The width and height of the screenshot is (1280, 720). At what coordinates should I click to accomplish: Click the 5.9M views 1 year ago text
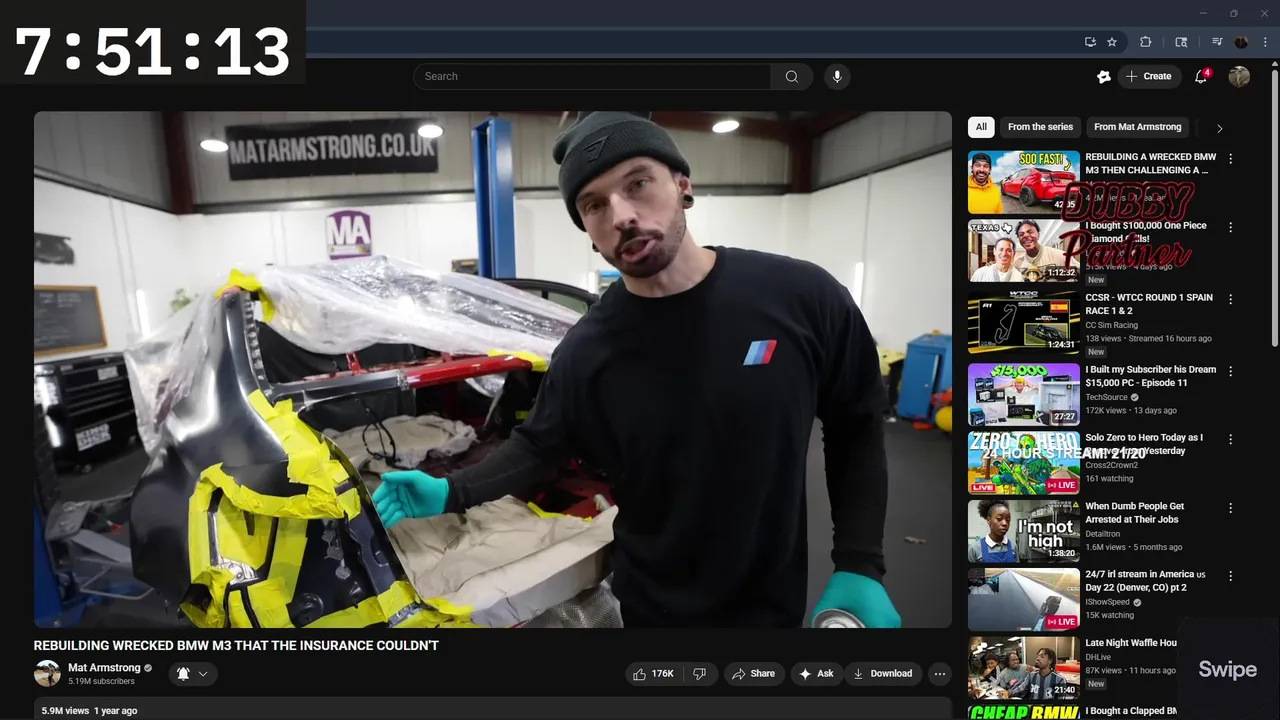[x=90, y=711]
